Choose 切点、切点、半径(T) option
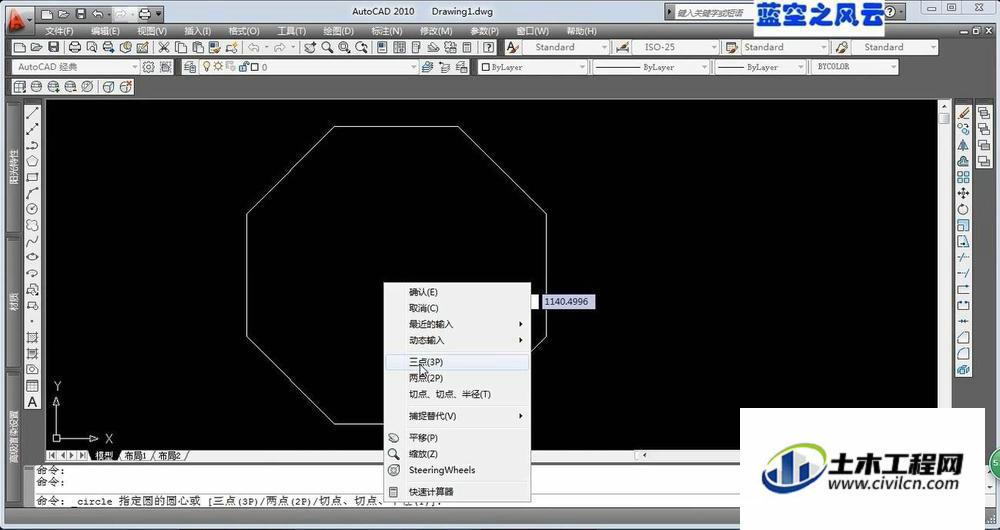 tap(458, 394)
